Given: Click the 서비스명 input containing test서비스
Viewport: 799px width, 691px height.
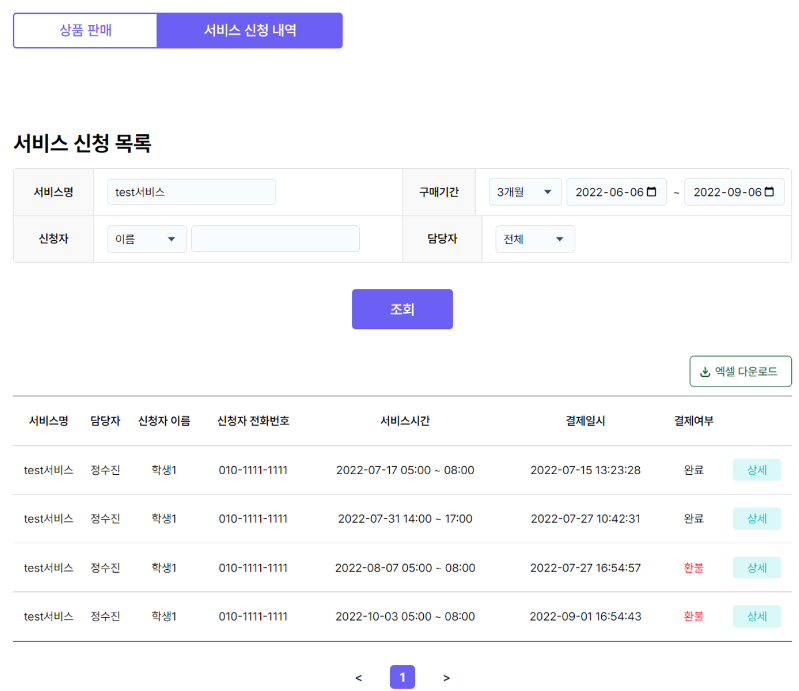Looking at the screenshot, I should point(191,192).
